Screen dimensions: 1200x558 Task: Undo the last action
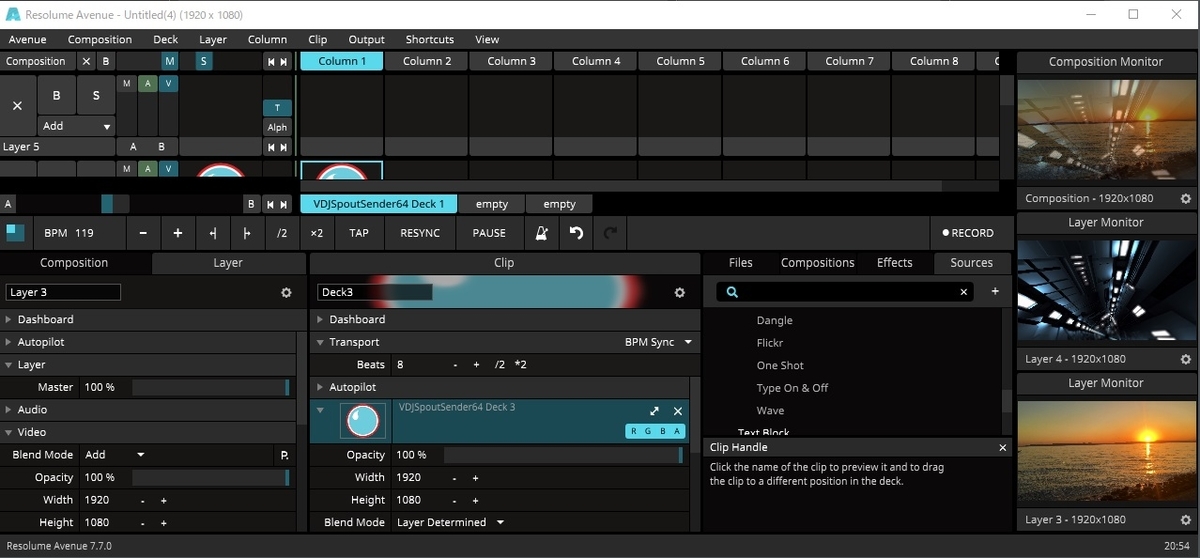coord(576,233)
